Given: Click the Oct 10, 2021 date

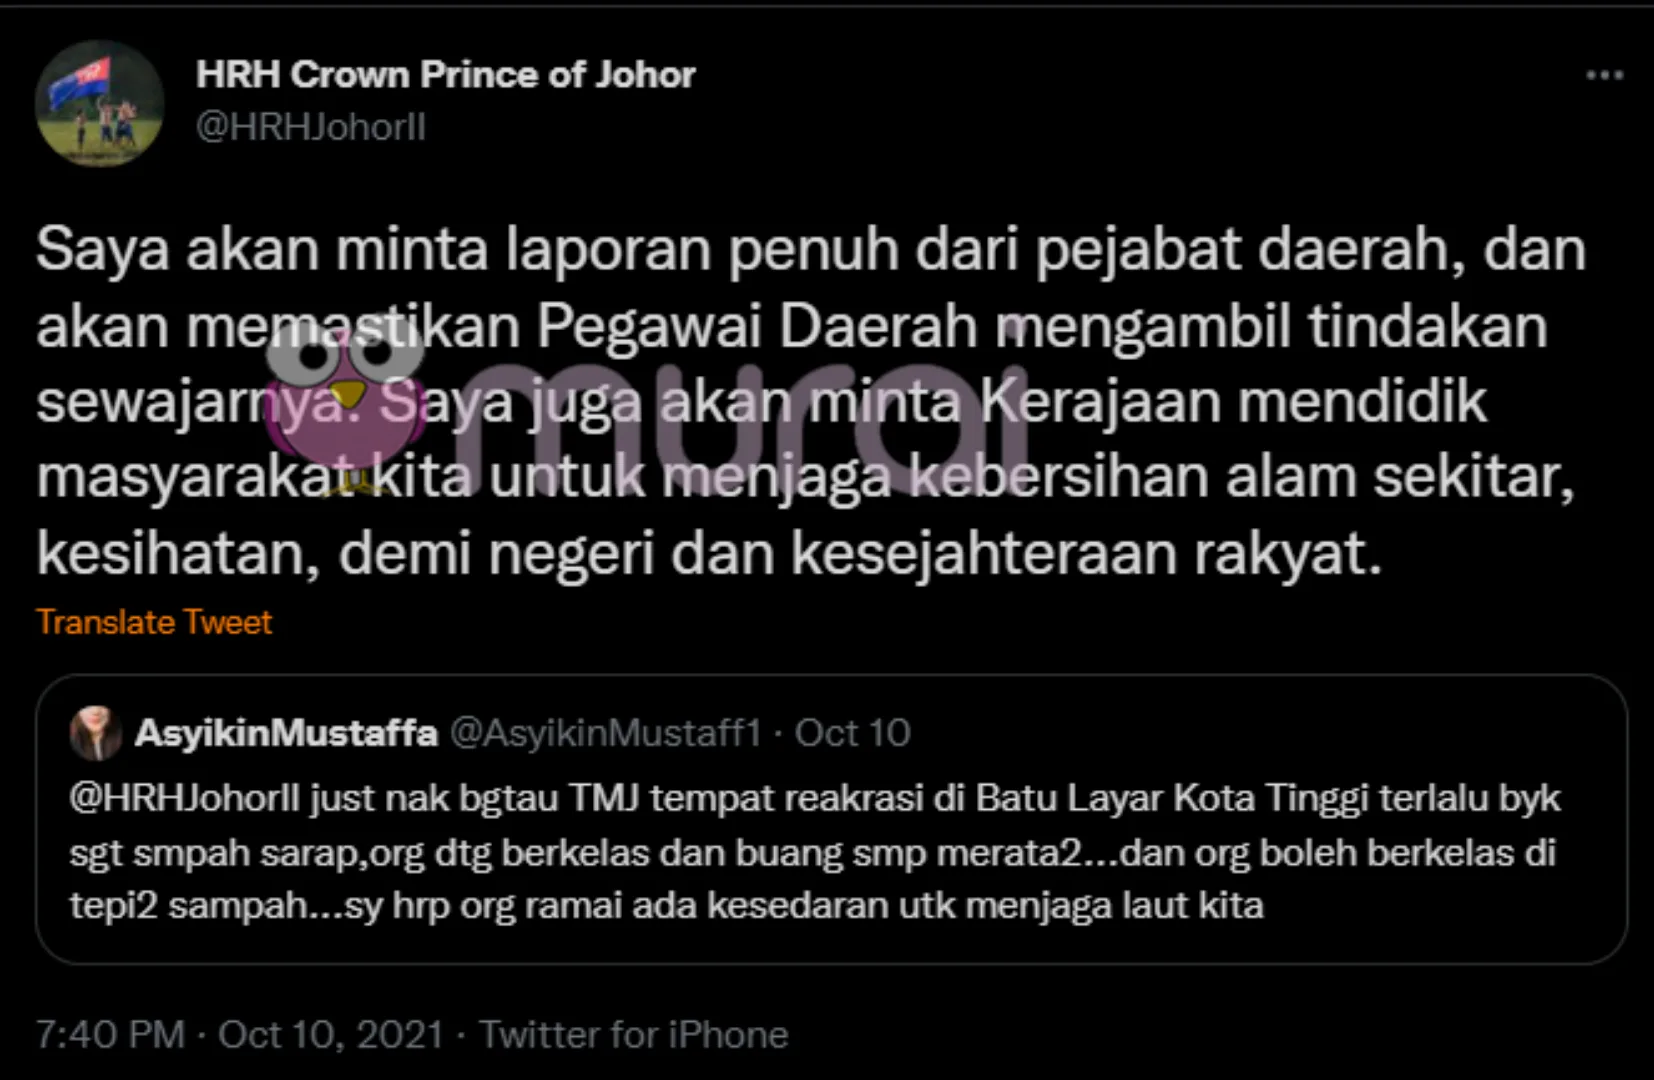Looking at the screenshot, I should (x=330, y=1034).
